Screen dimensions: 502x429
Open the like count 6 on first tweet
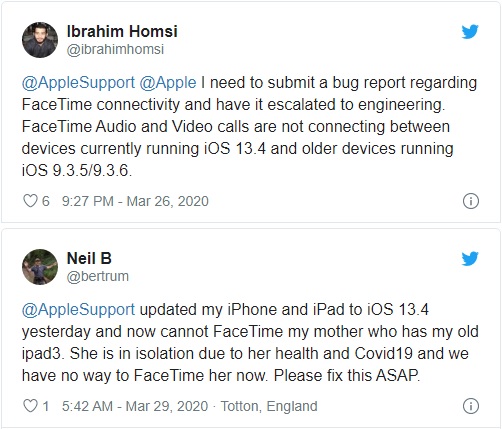coord(45,201)
